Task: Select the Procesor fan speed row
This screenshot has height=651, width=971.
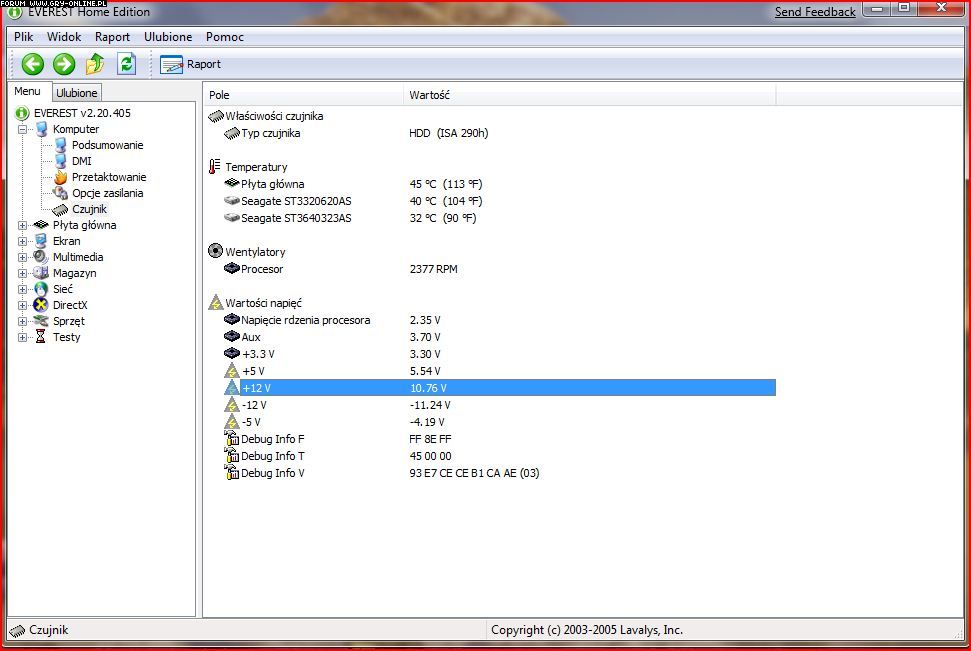Action: click(262, 269)
